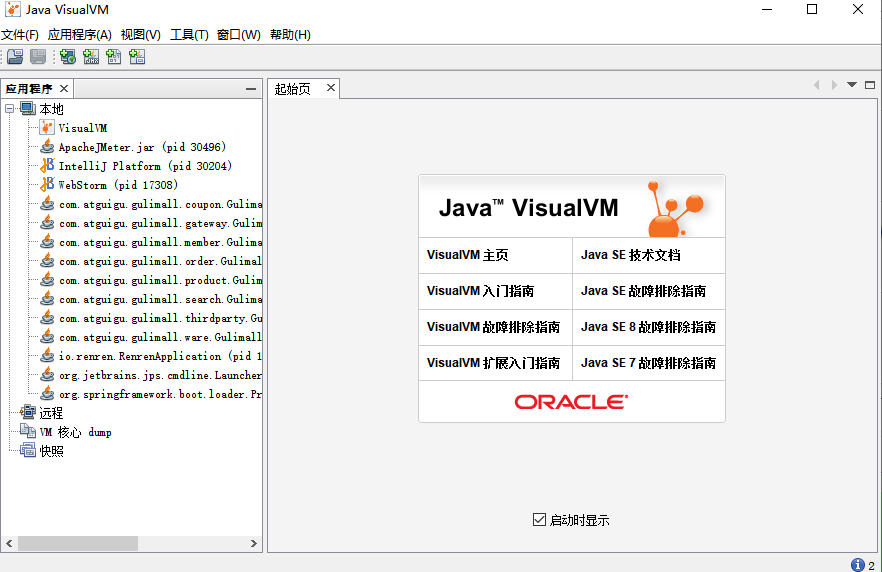
Task: Open the 窗口(W) menu
Action: pos(238,35)
